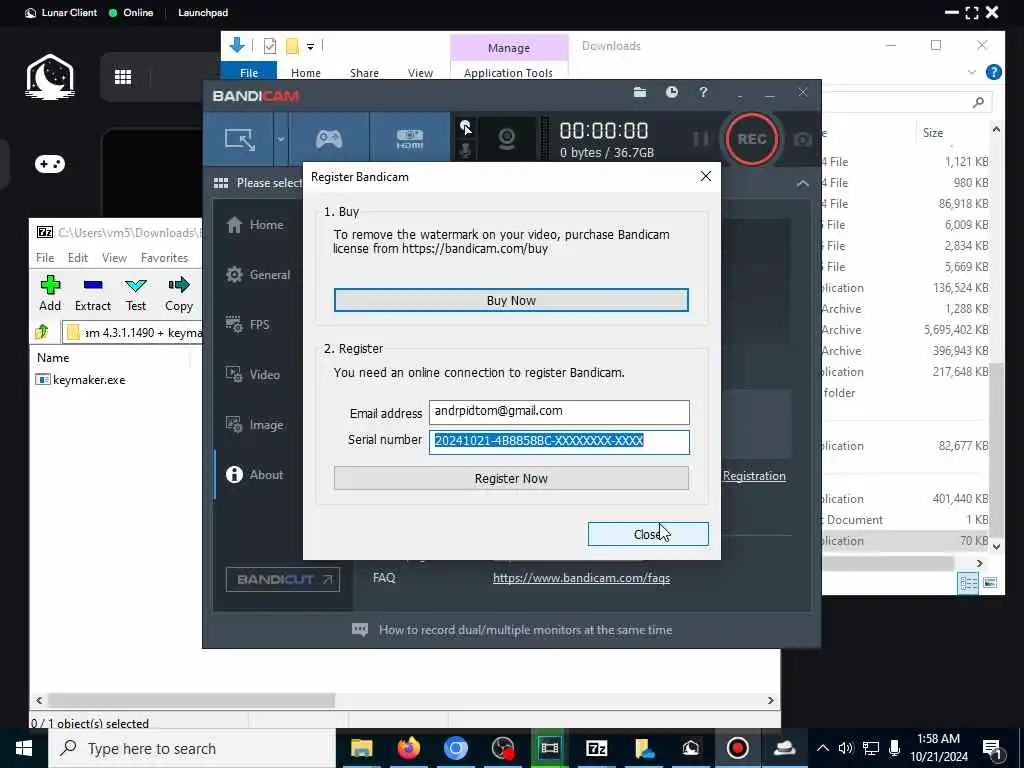Expand Explorer ribbon with chevron

pyautogui.click(x=971, y=72)
